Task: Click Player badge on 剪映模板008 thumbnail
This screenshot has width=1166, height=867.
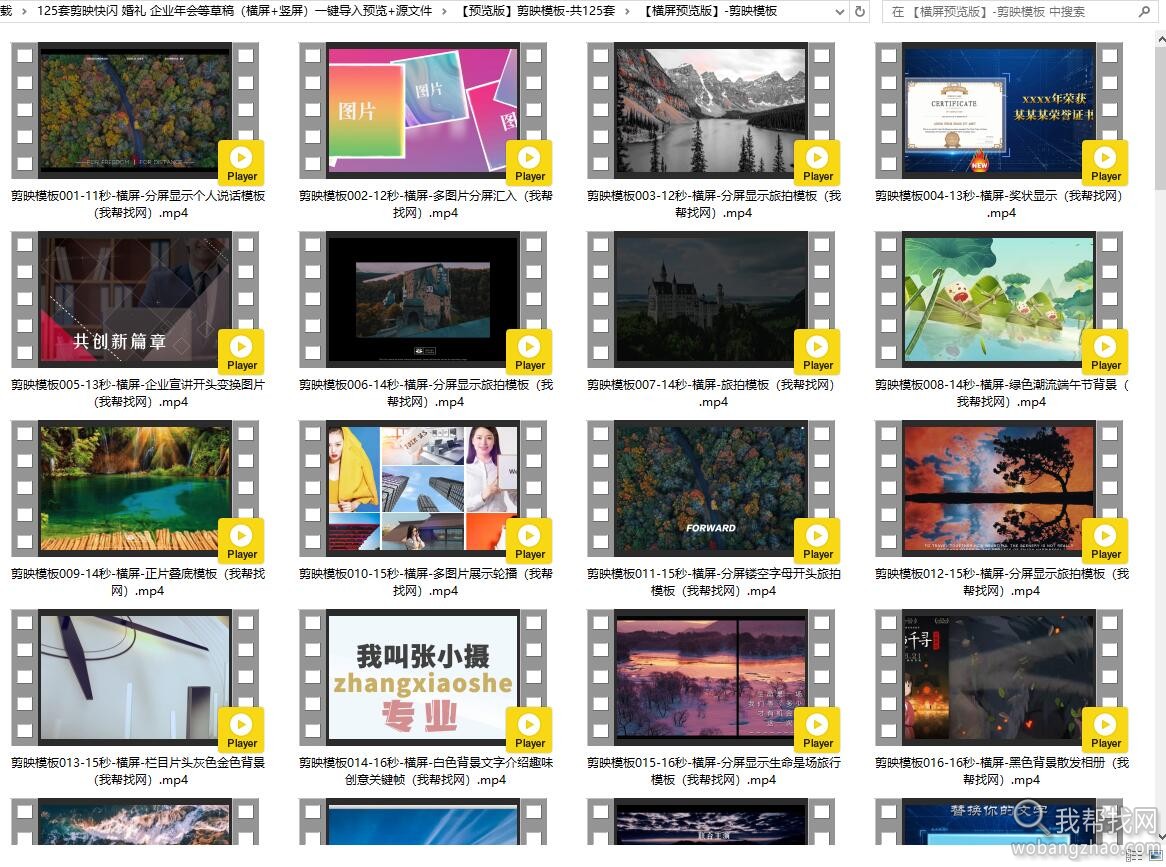Action: (1105, 352)
